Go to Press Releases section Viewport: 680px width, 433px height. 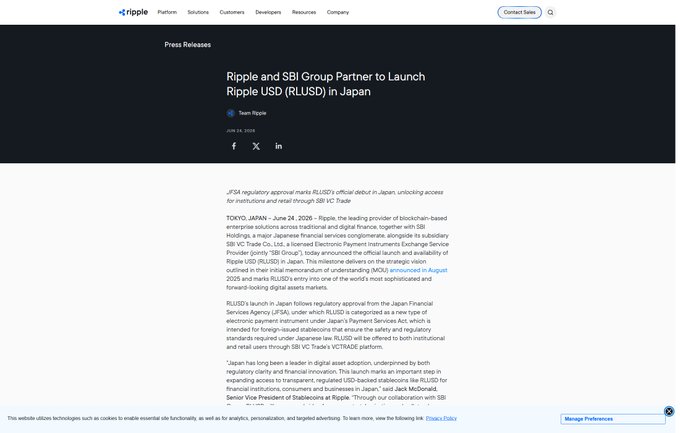click(187, 45)
